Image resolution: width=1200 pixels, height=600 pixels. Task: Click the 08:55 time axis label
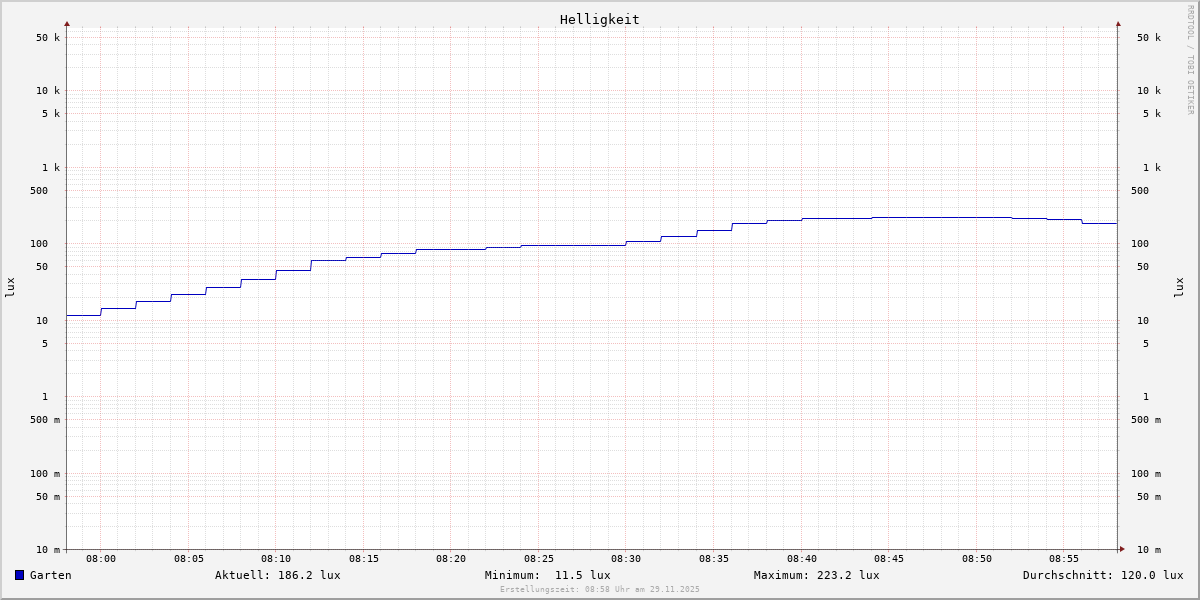tap(1064, 559)
